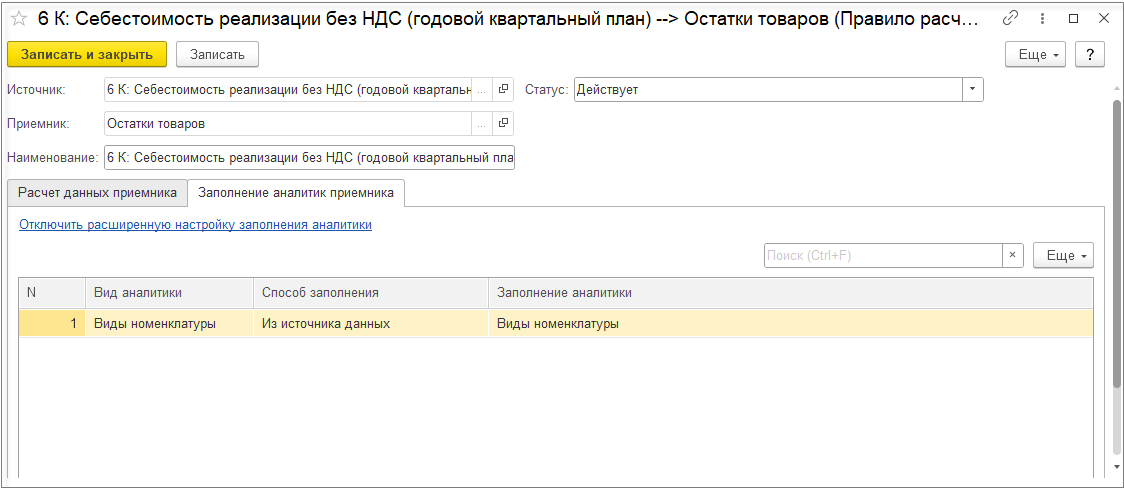Expand the Статус dropdown list
This screenshot has width=1124, height=488.
(x=973, y=89)
